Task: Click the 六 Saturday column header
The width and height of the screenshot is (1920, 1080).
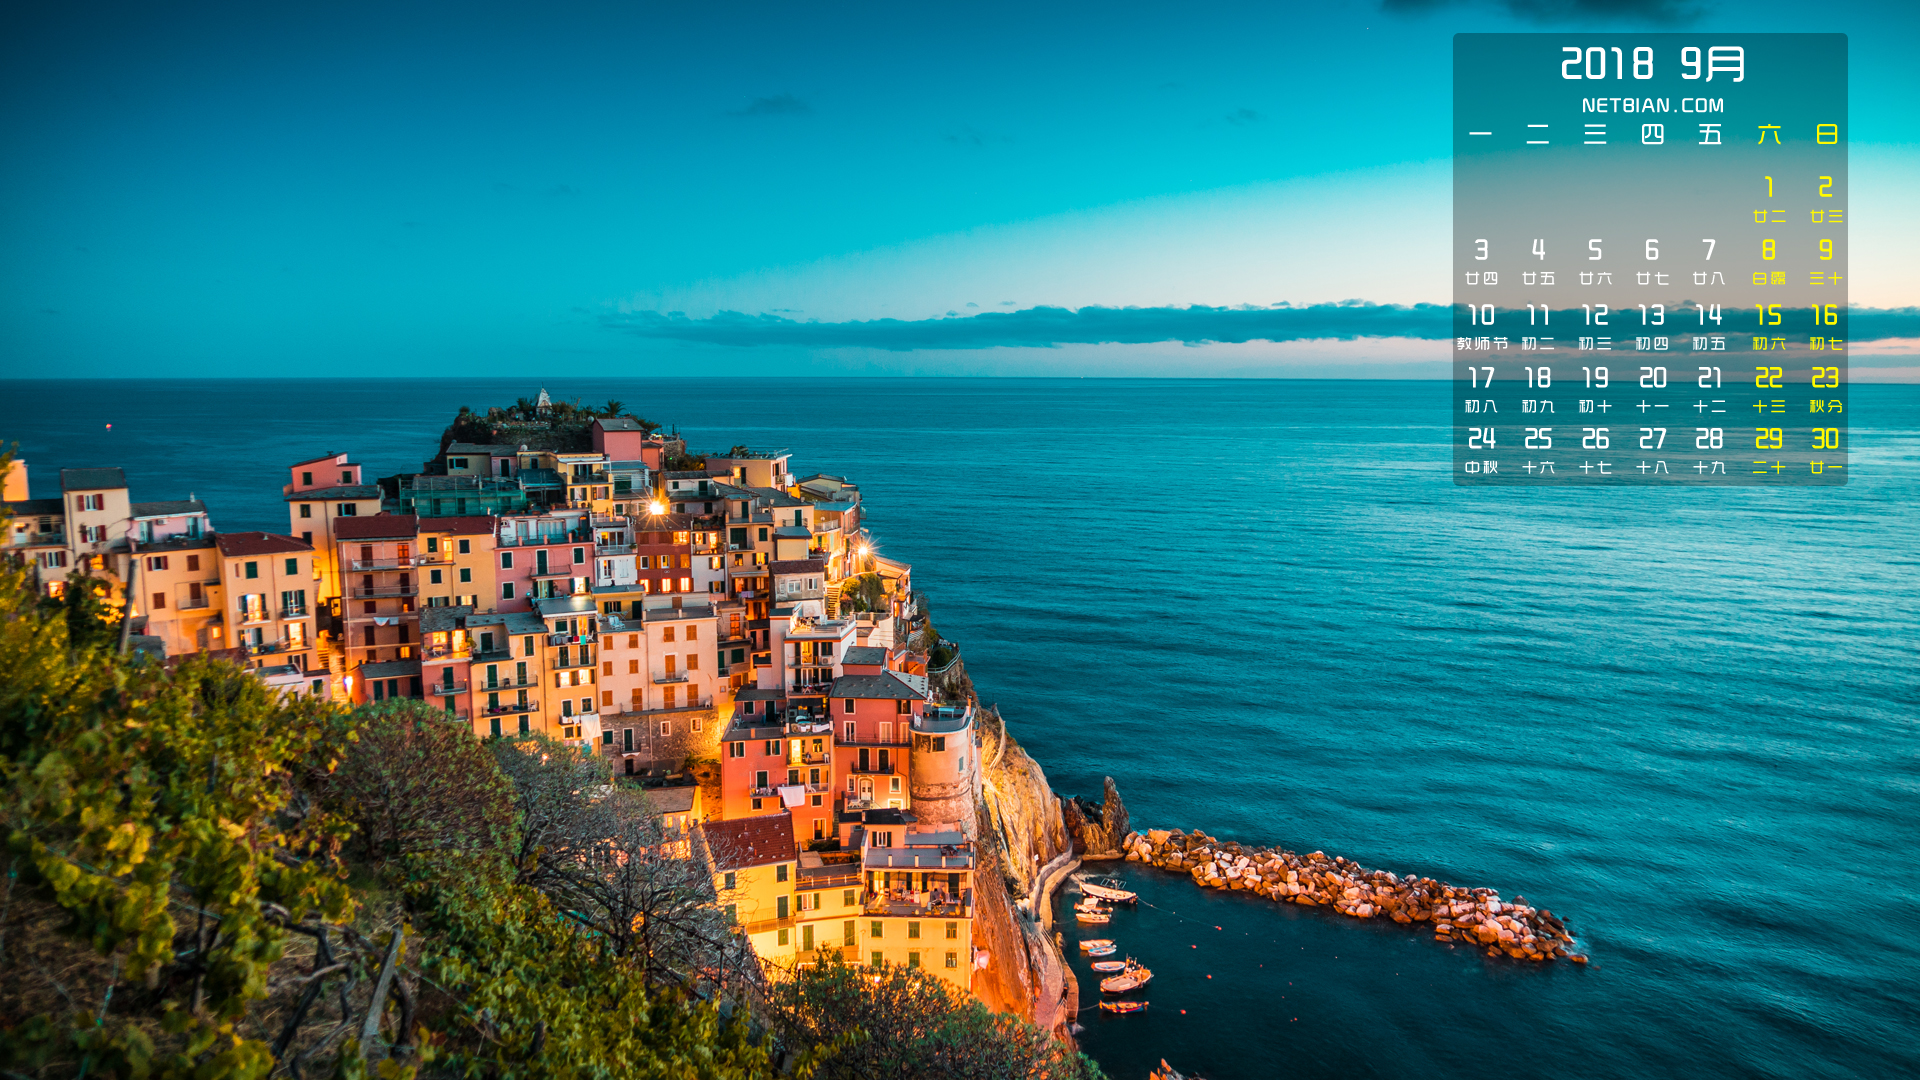Action: click(x=1768, y=134)
